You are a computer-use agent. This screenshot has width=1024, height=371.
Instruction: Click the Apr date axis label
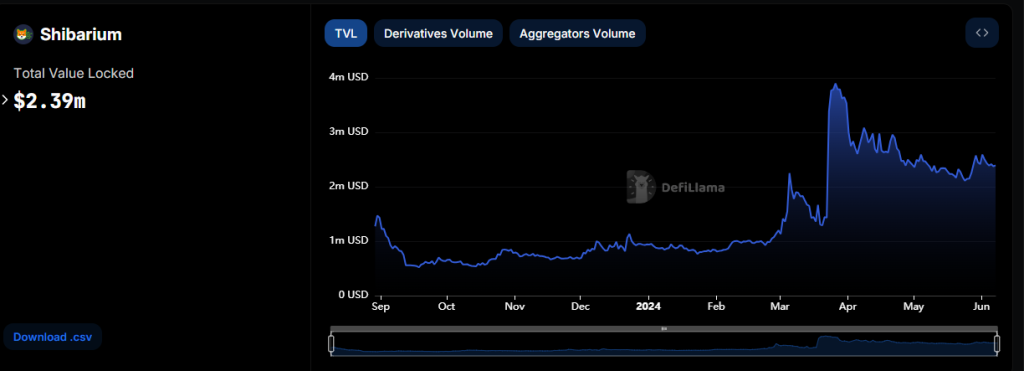point(848,306)
